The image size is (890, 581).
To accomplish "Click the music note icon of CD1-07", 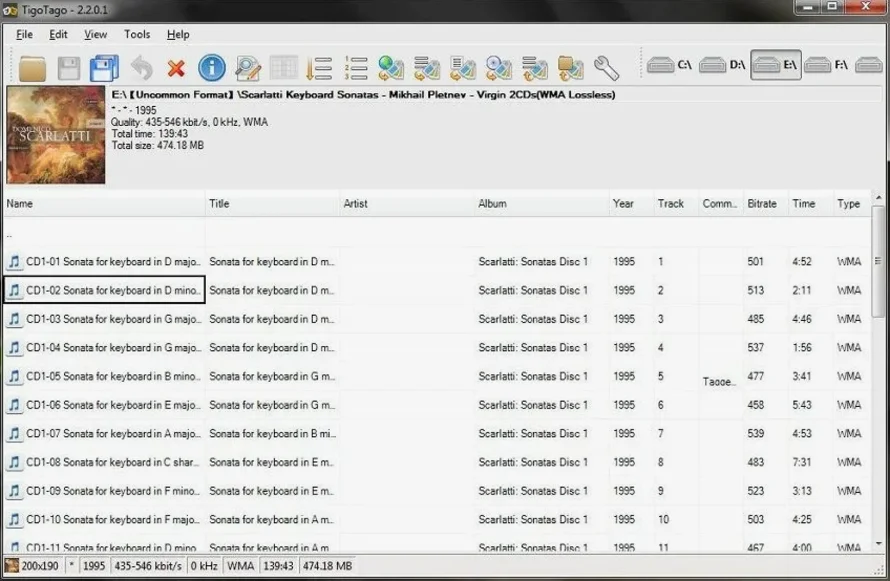I will (x=14, y=433).
